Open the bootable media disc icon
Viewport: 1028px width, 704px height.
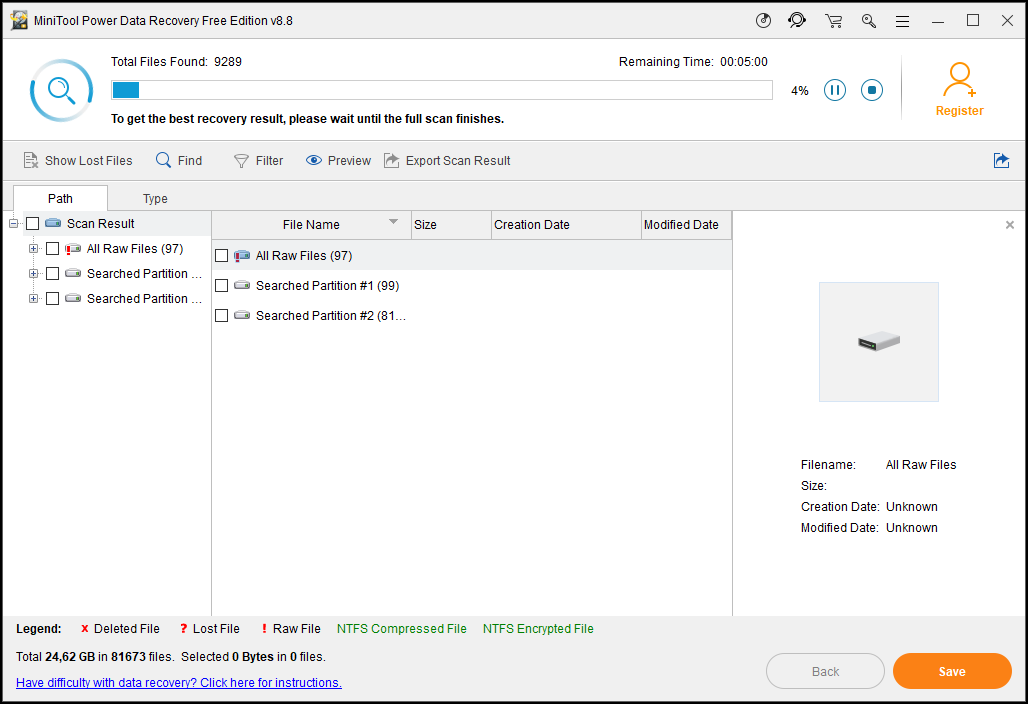point(763,21)
